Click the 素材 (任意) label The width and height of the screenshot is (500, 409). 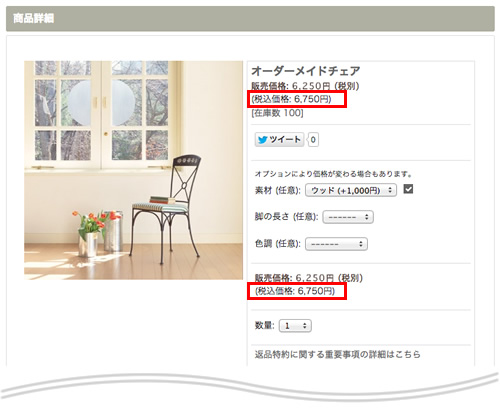coord(278,190)
